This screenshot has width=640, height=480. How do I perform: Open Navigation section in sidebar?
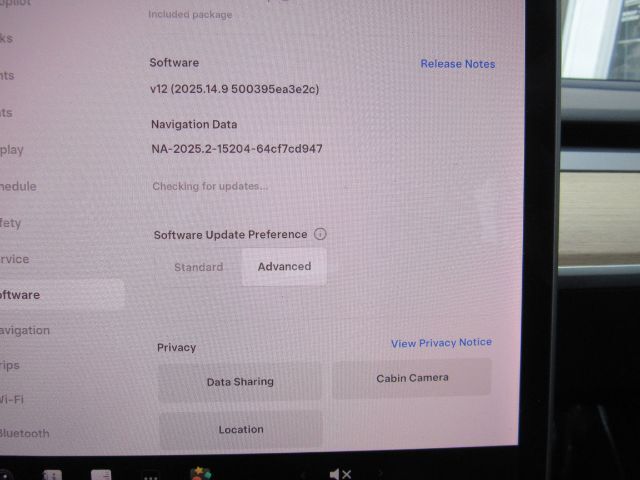click(x=24, y=330)
